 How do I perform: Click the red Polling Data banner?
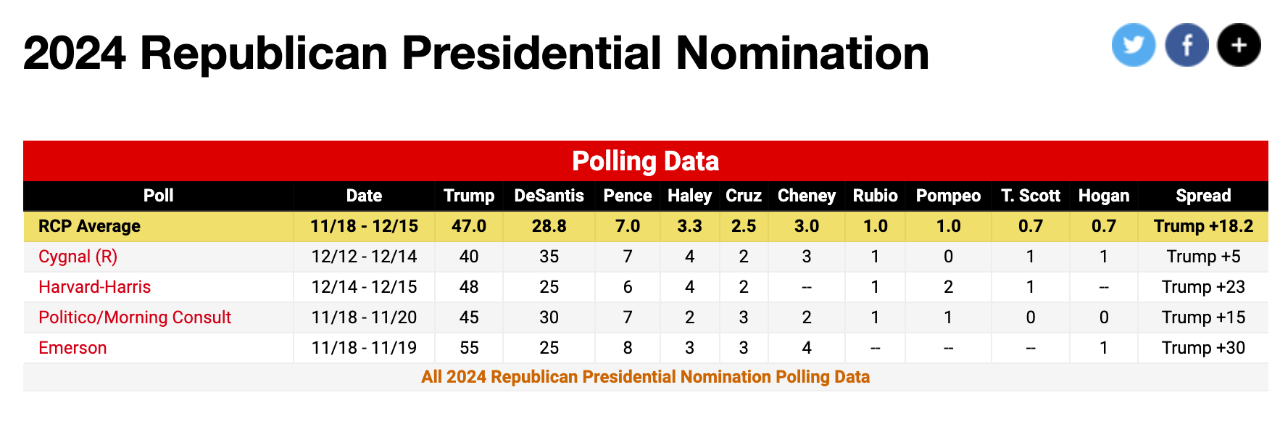coord(645,161)
